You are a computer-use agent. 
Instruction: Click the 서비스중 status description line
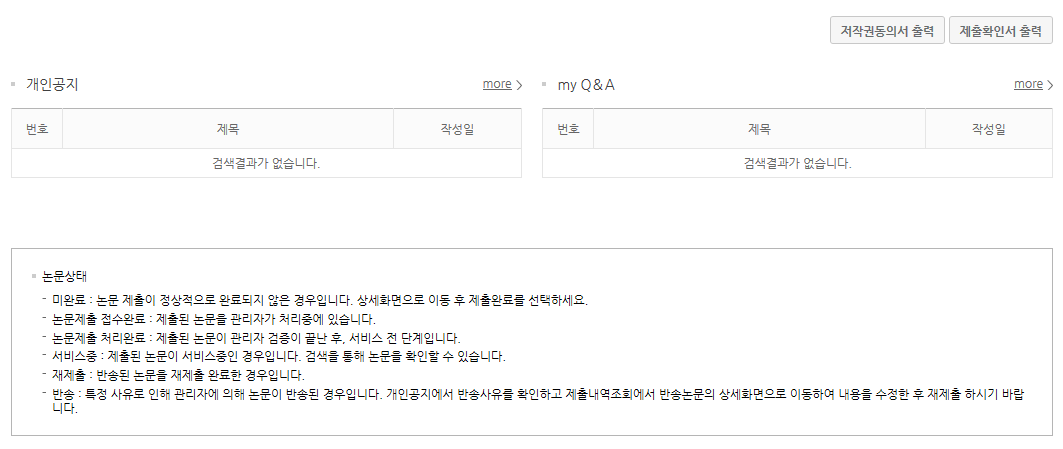click(279, 356)
